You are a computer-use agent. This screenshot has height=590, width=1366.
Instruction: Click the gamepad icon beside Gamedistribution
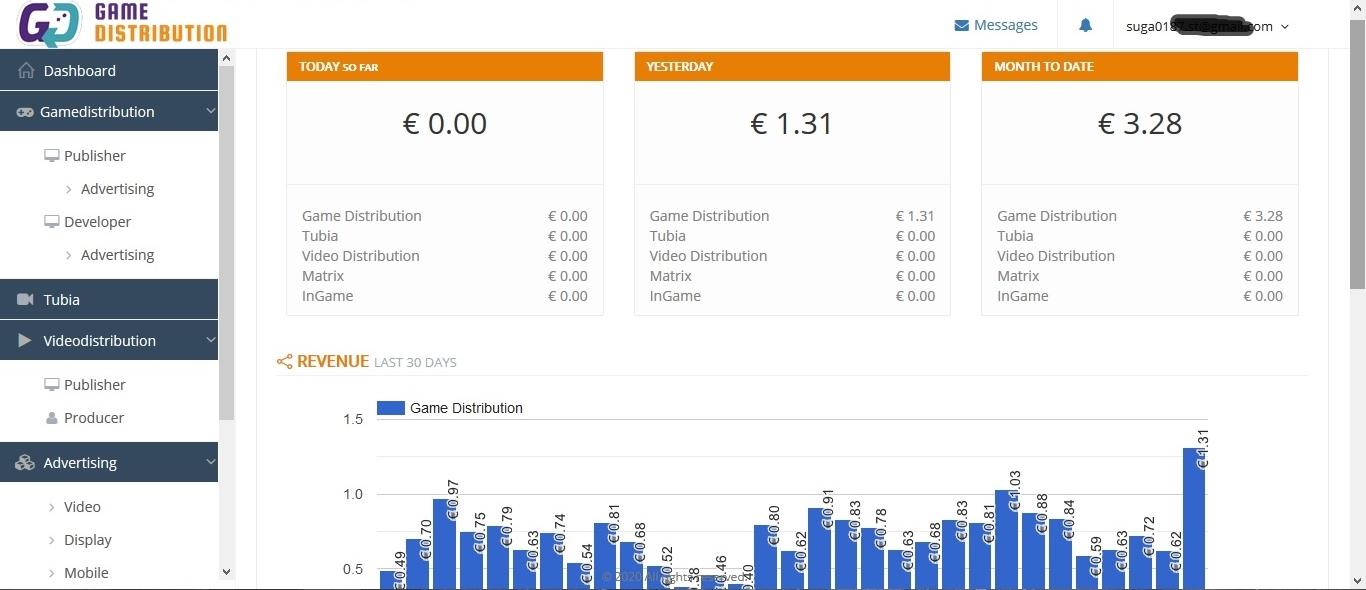[x=25, y=112]
